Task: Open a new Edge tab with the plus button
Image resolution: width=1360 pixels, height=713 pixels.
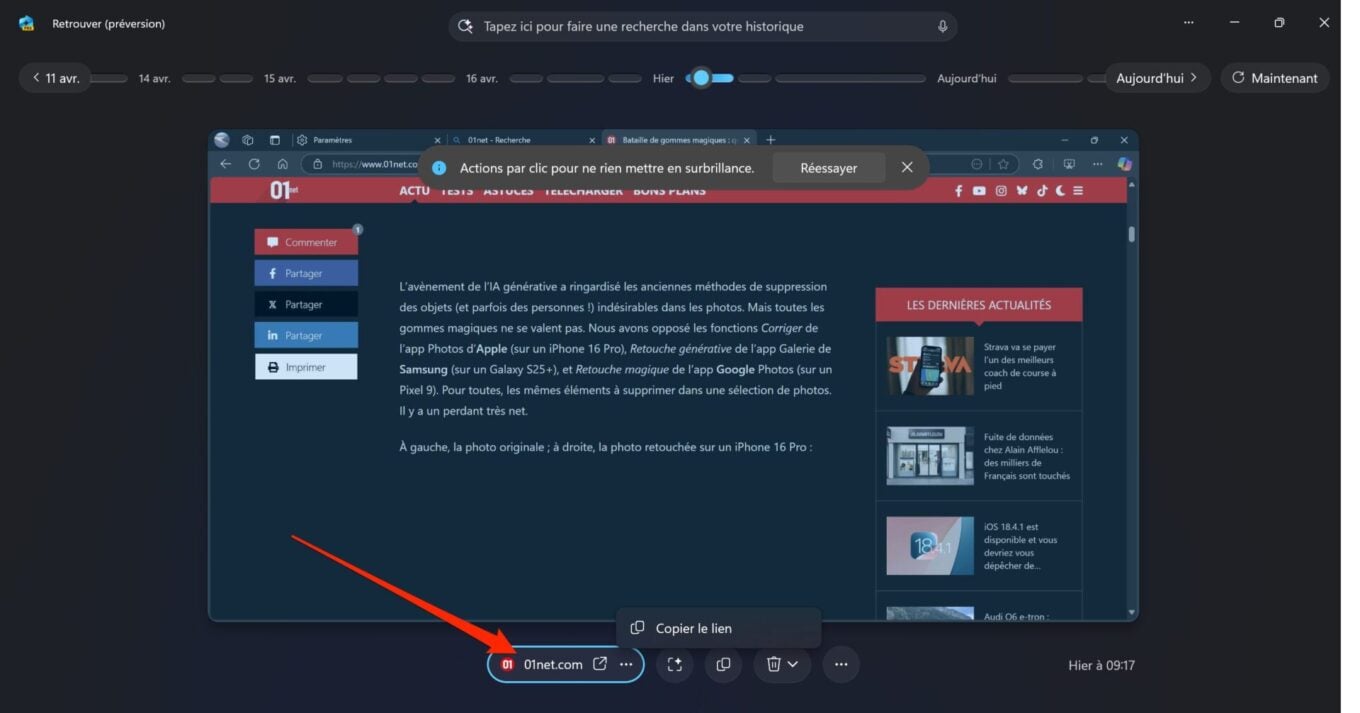Action: (x=770, y=140)
